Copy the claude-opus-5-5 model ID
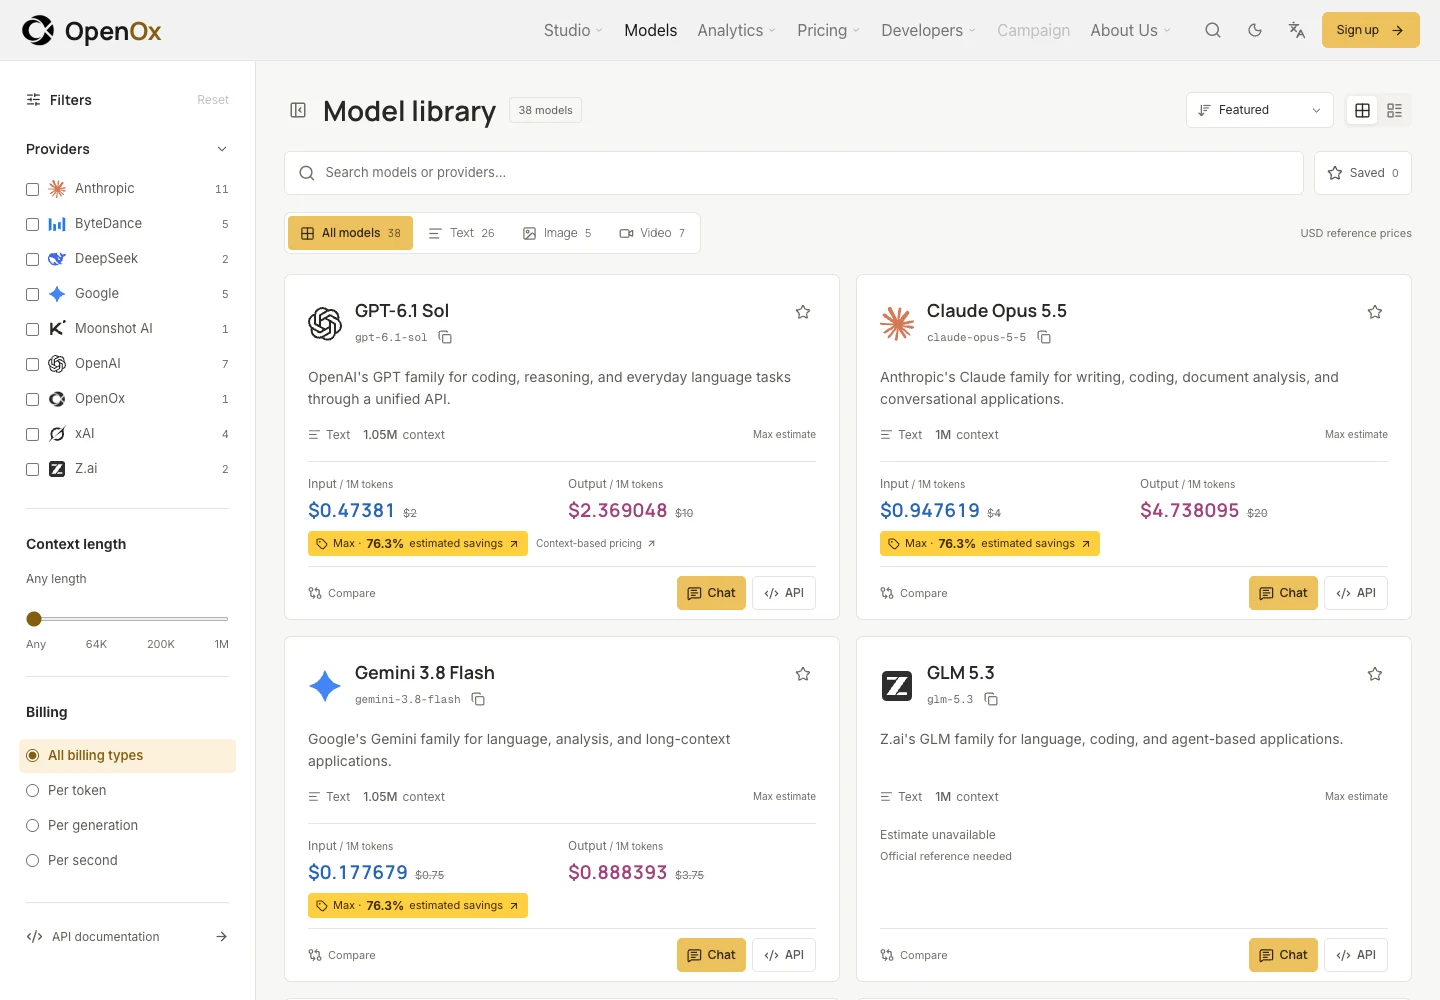The image size is (1440, 1000). point(1044,338)
